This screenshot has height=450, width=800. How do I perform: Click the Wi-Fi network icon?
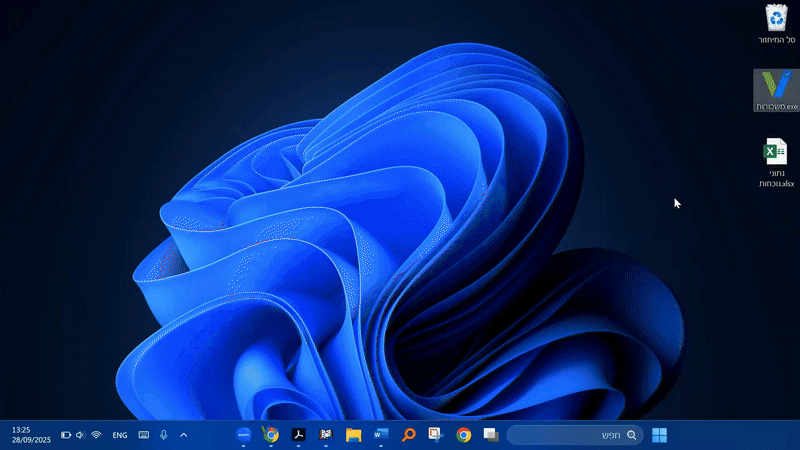97,435
